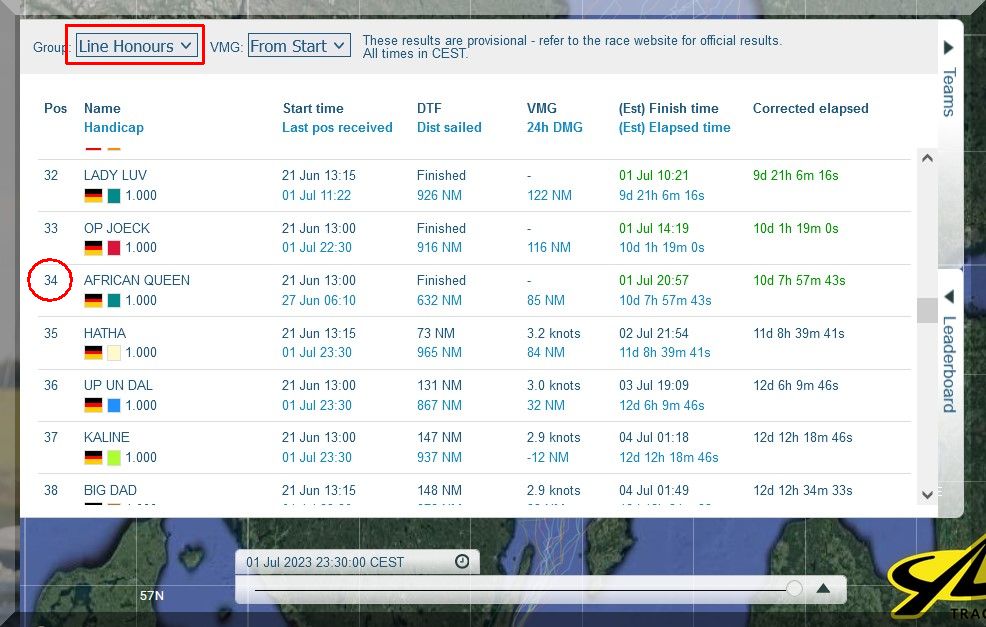Click the red colour swatch for OP JOECK
Image resolution: width=986 pixels, height=627 pixels.
(x=114, y=248)
